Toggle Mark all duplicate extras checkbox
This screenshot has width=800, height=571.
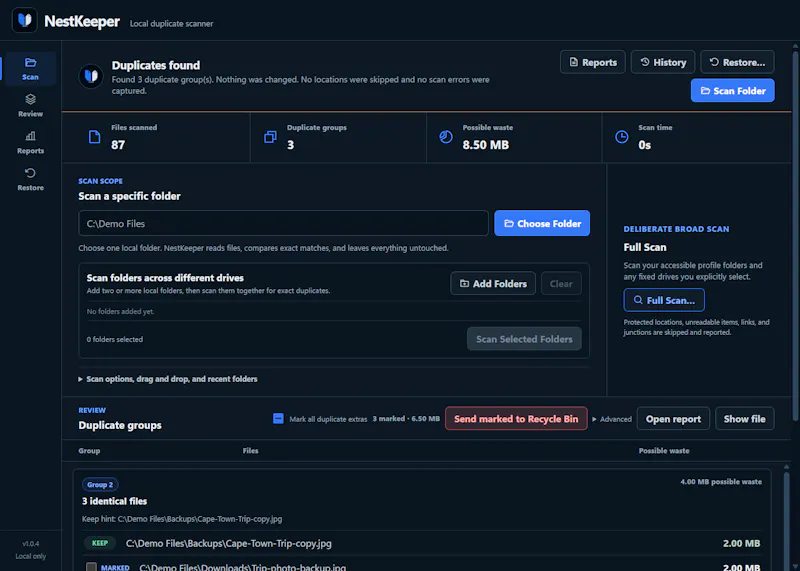click(278, 418)
